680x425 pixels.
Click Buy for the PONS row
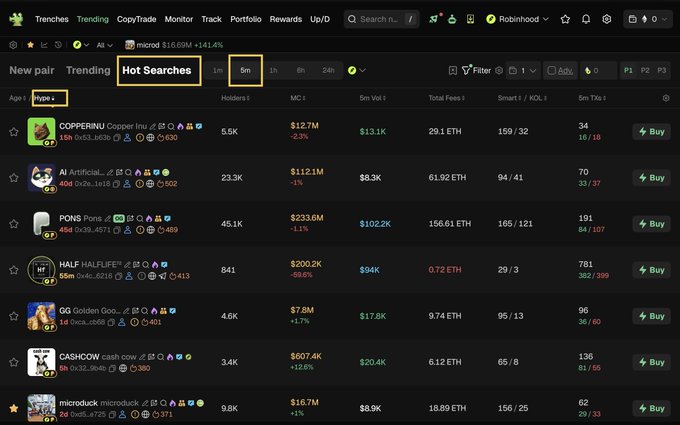coord(651,224)
